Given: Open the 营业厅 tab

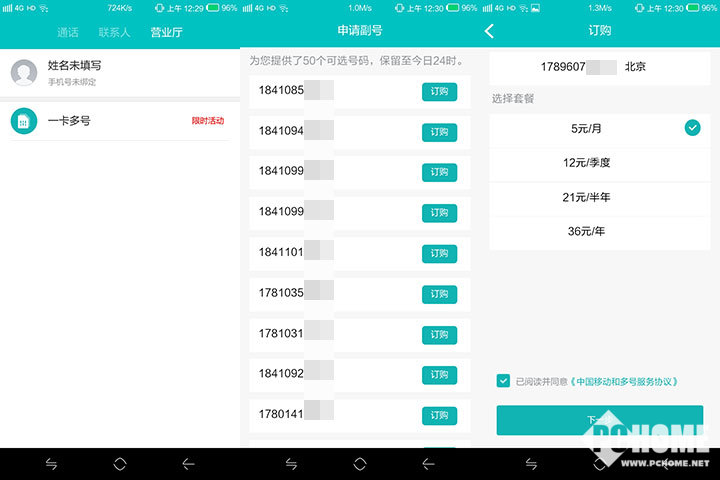Looking at the screenshot, I should pos(166,32).
